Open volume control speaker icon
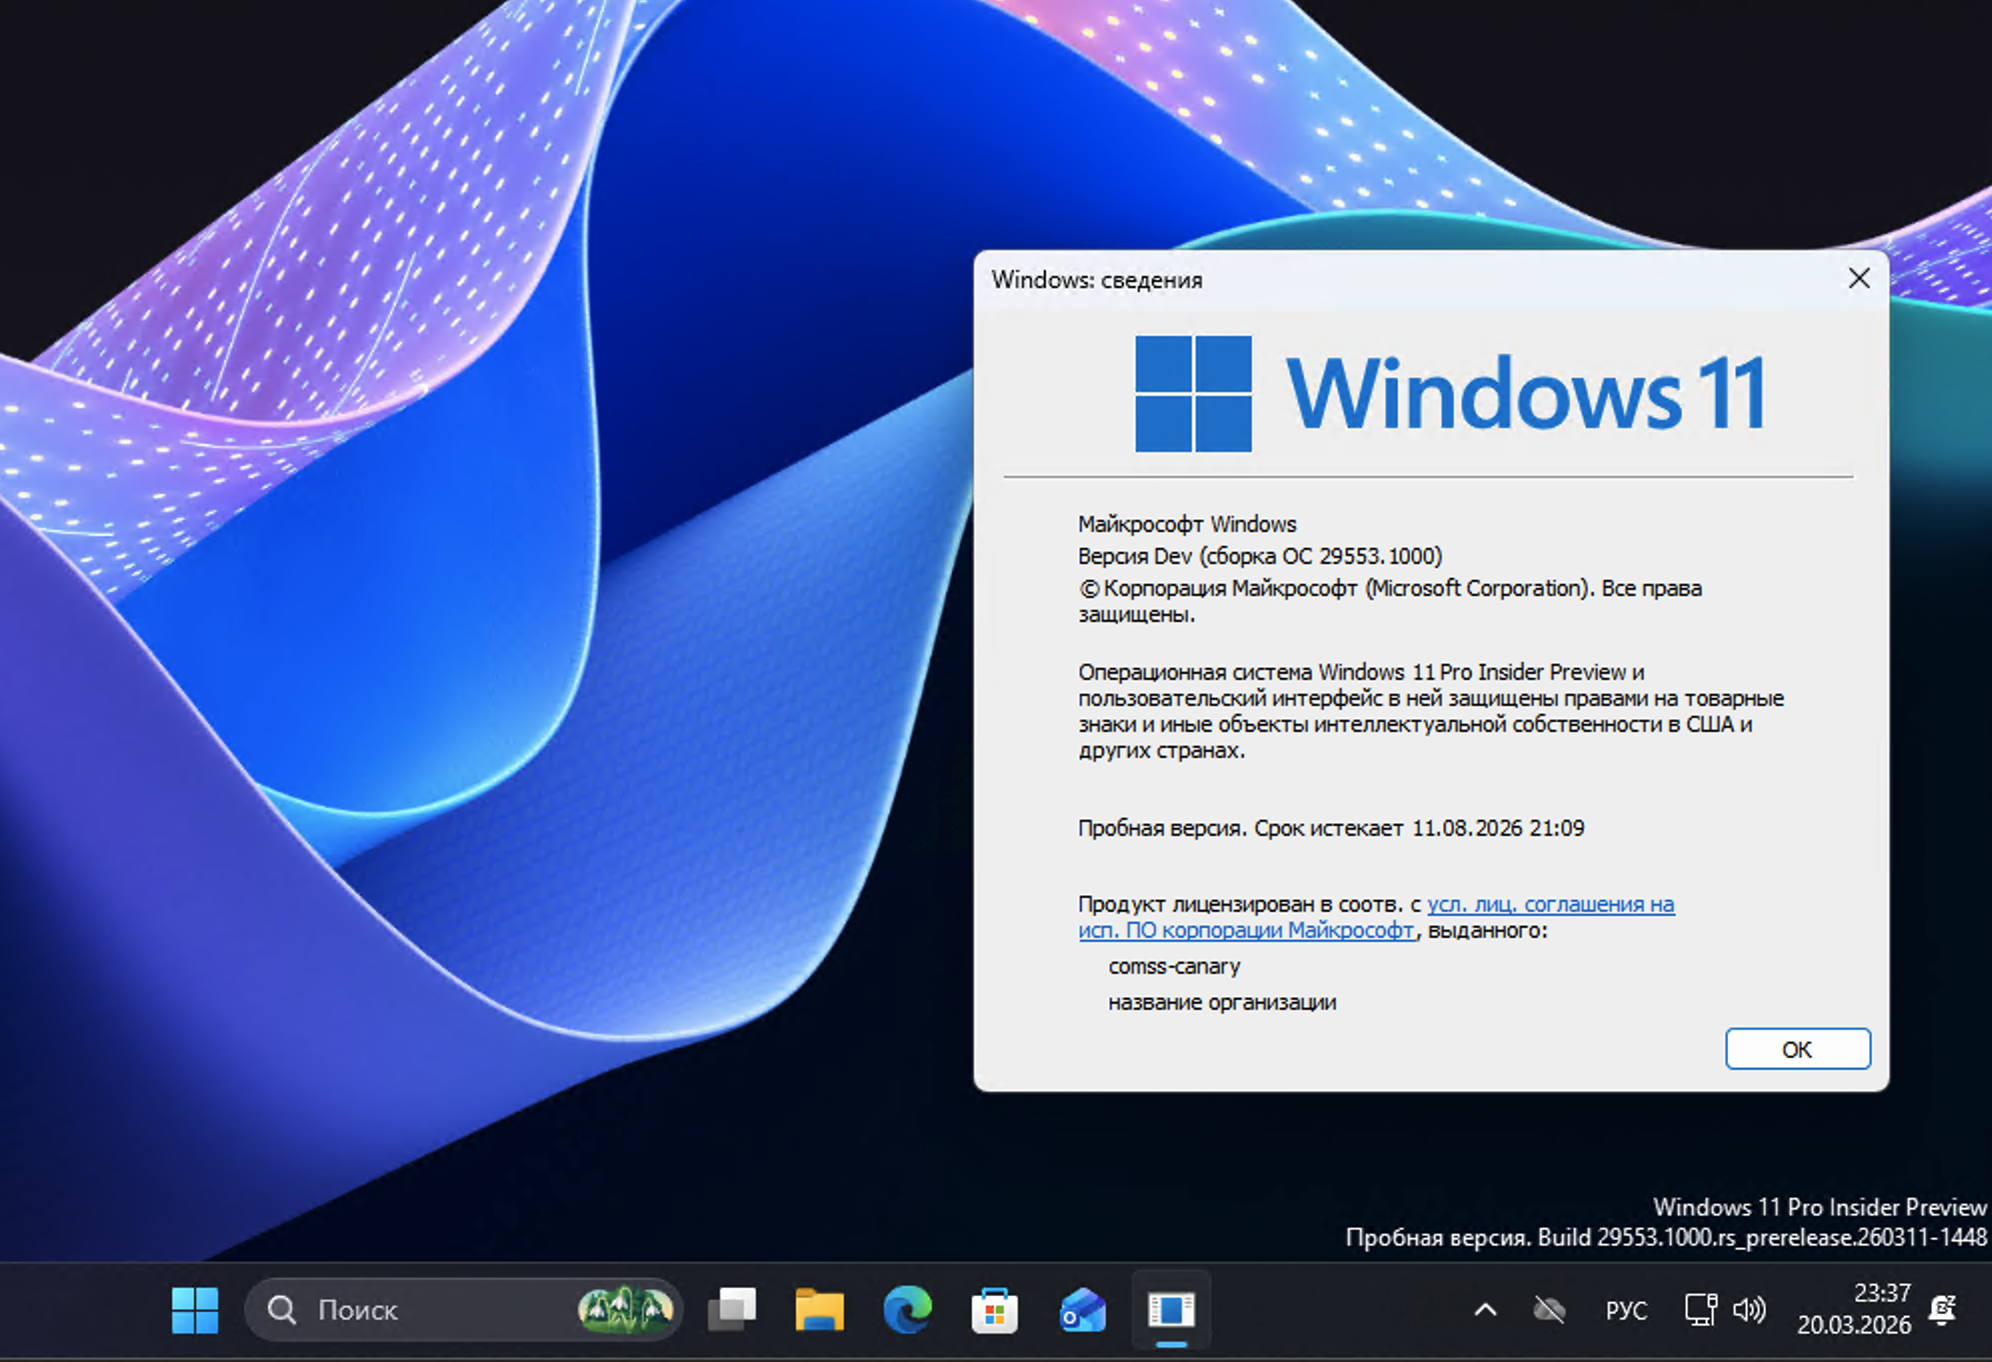 click(1750, 1310)
